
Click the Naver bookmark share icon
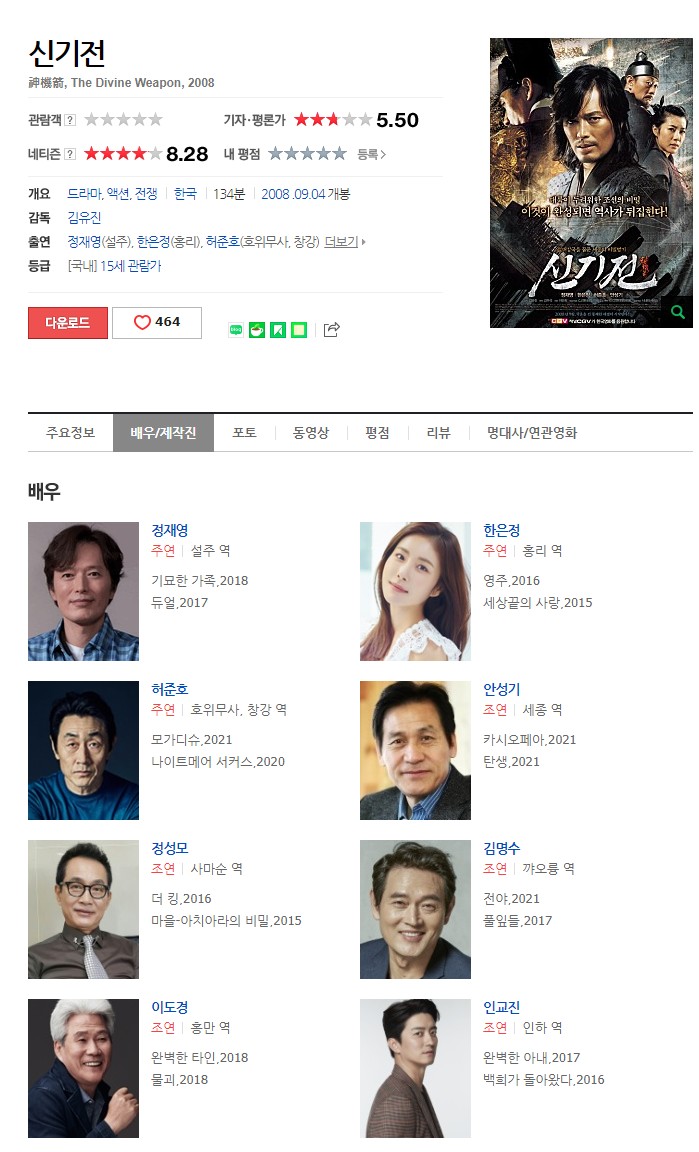[x=278, y=330]
